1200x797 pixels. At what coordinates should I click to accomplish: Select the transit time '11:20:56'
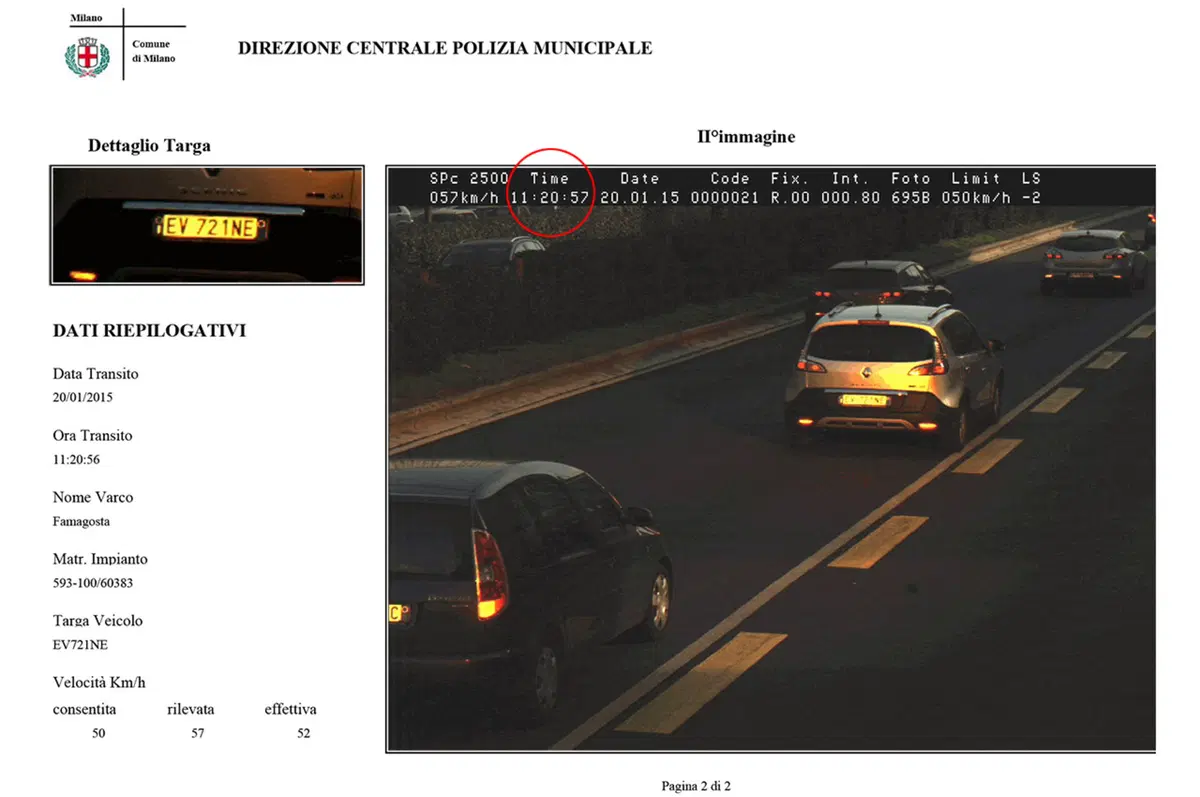point(76,460)
